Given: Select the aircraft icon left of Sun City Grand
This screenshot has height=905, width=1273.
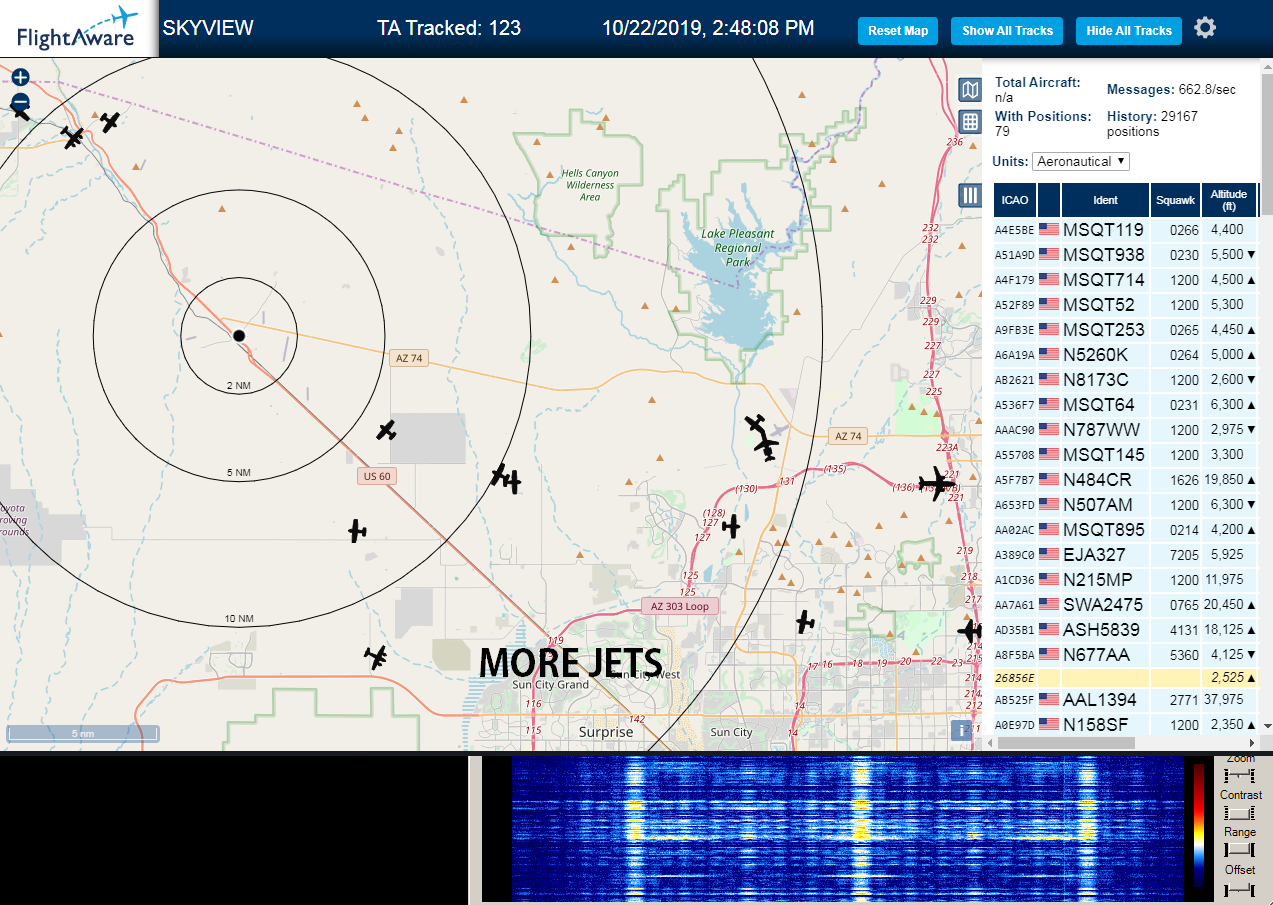Looking at the screenshot, I should (376, 657).
